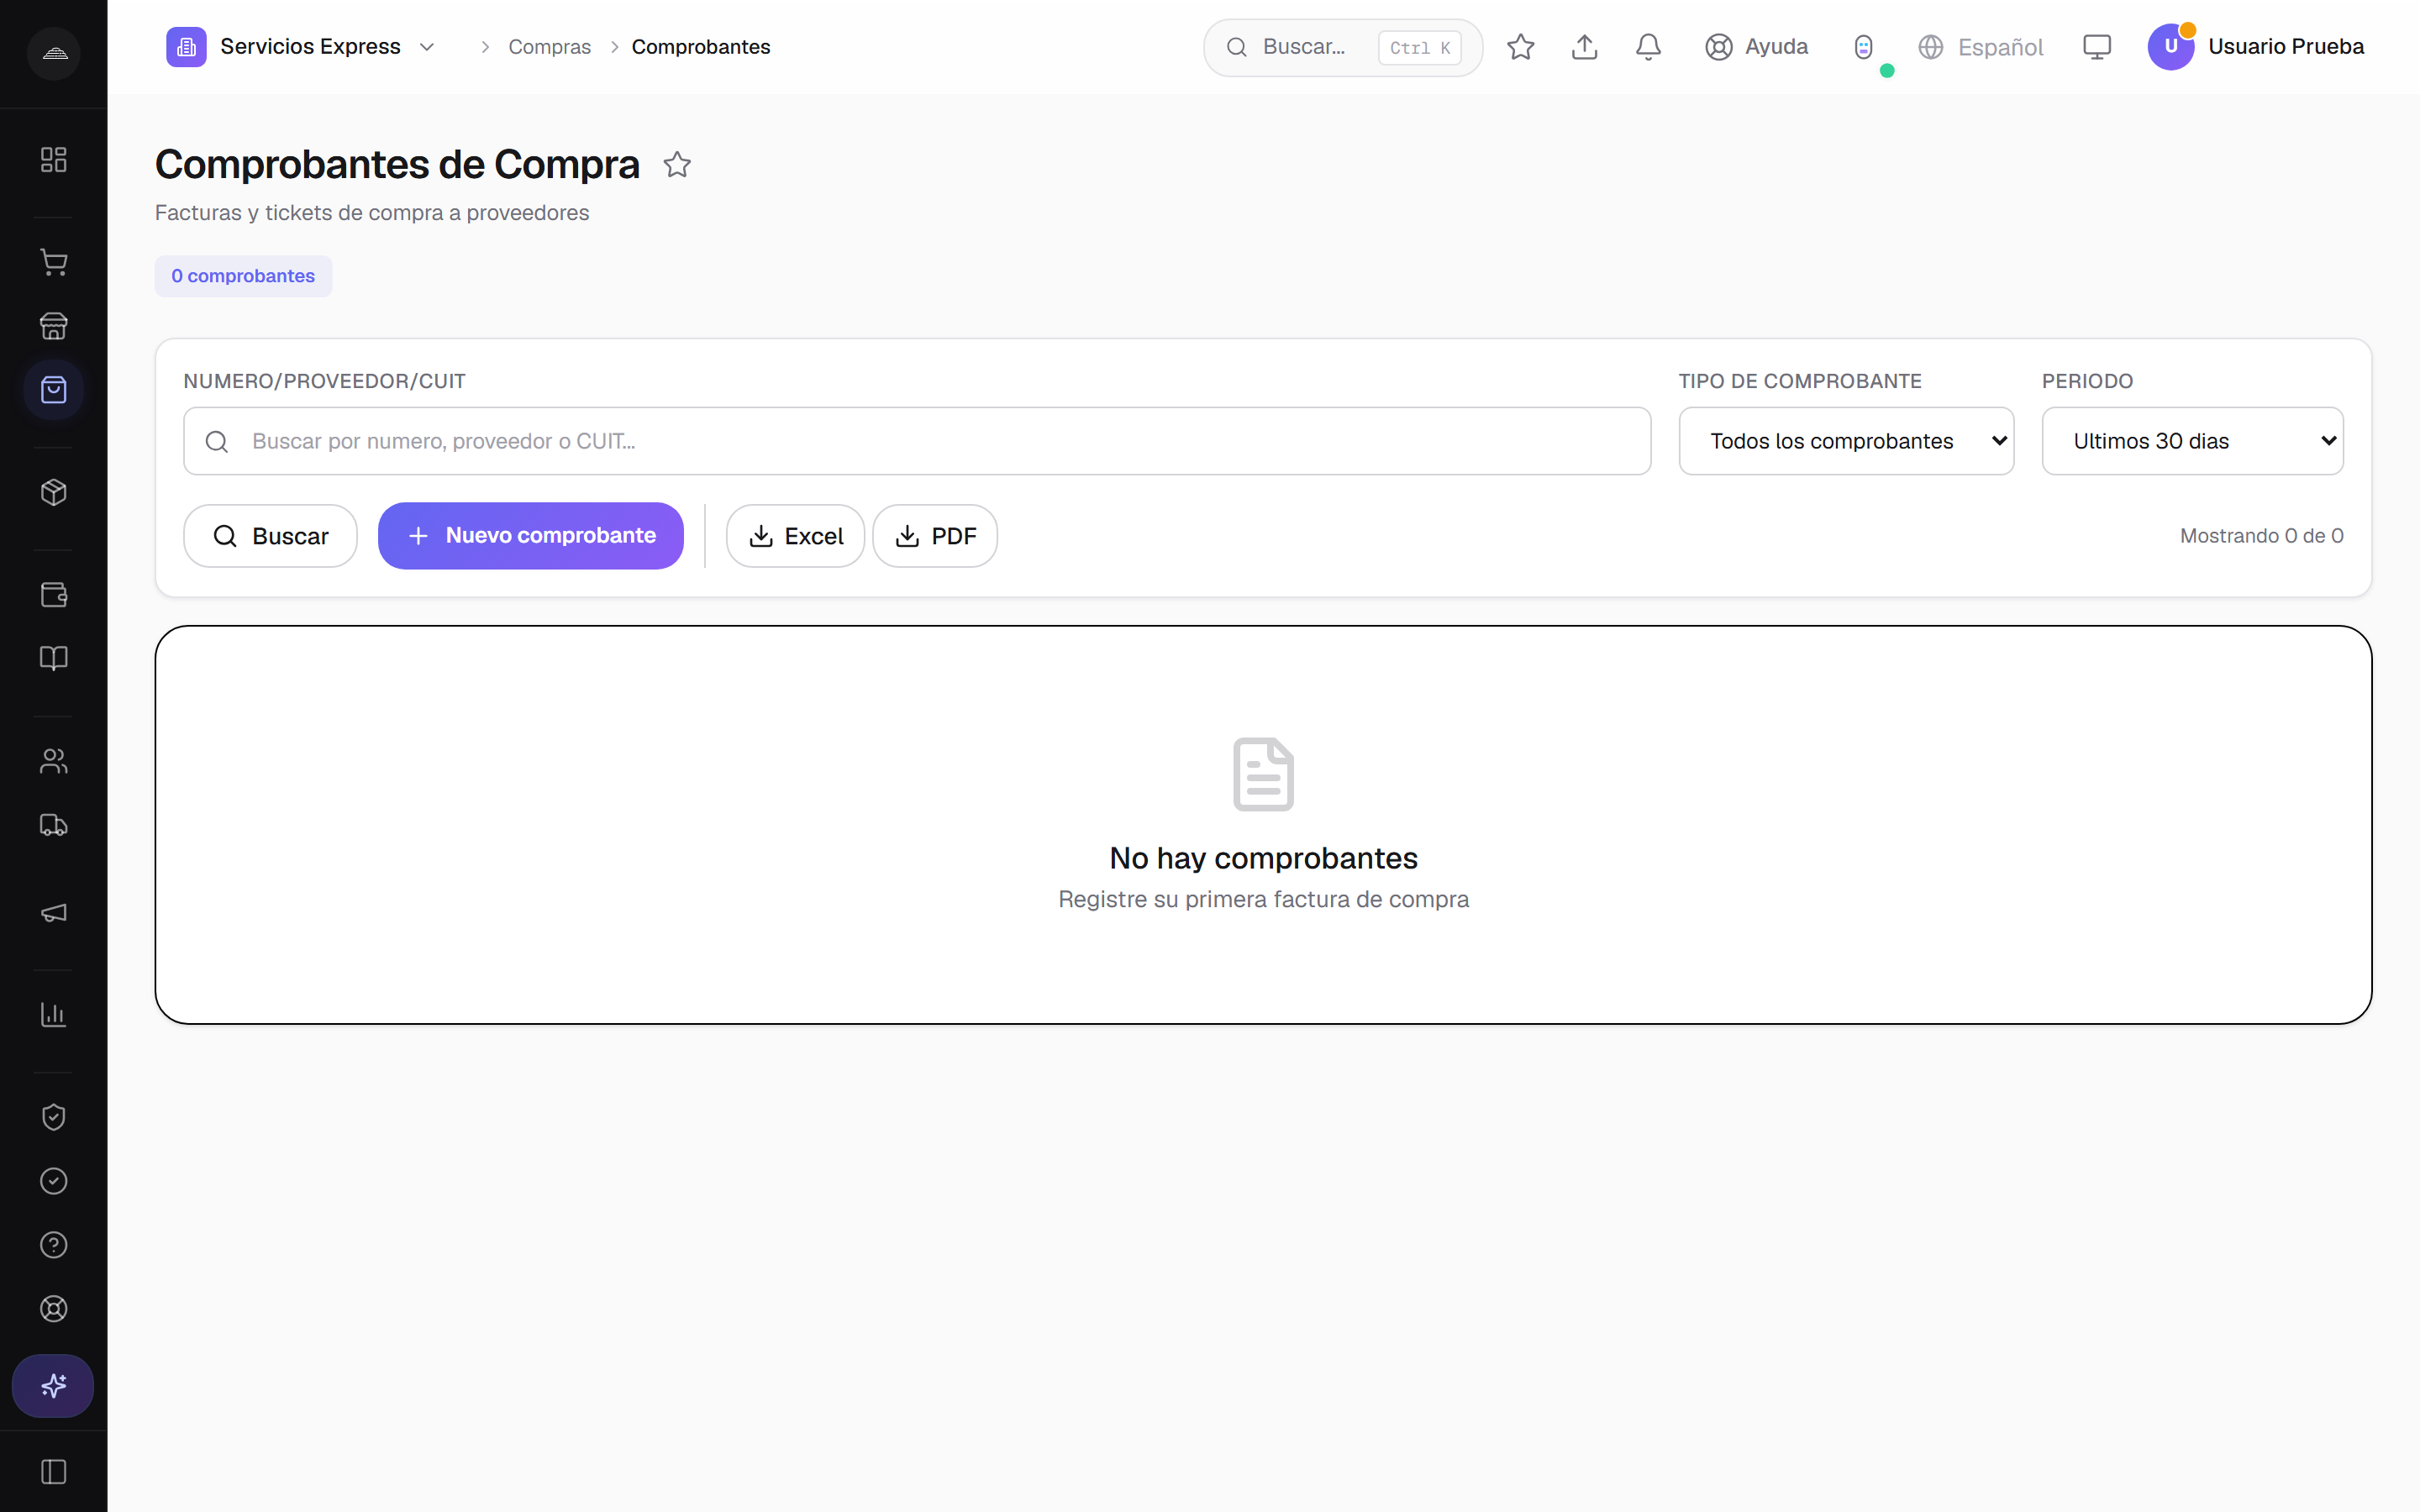2420x1512 pixels.
Task: Go to Compras breadcrumb
Action: click(x=549, y=47)
